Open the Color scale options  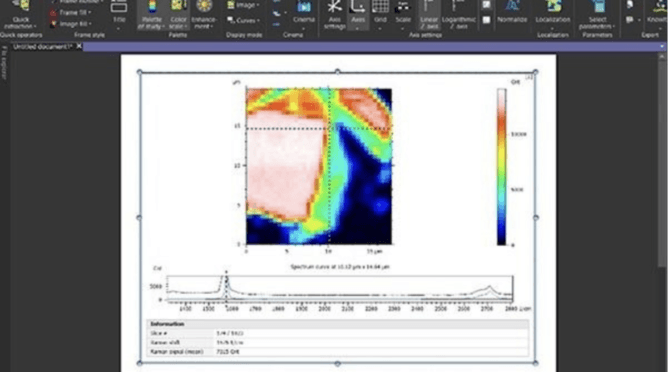click(178, 15)
